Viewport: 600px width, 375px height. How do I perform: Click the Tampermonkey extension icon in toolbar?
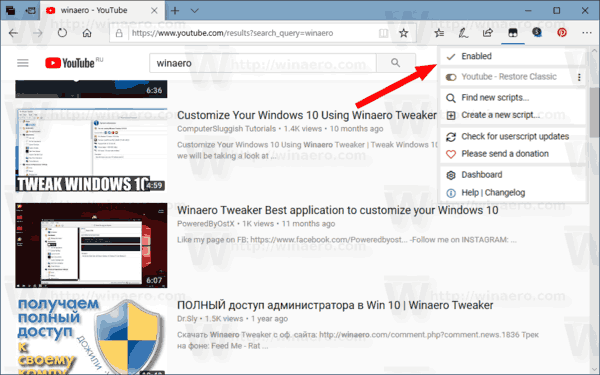(512, 33)
